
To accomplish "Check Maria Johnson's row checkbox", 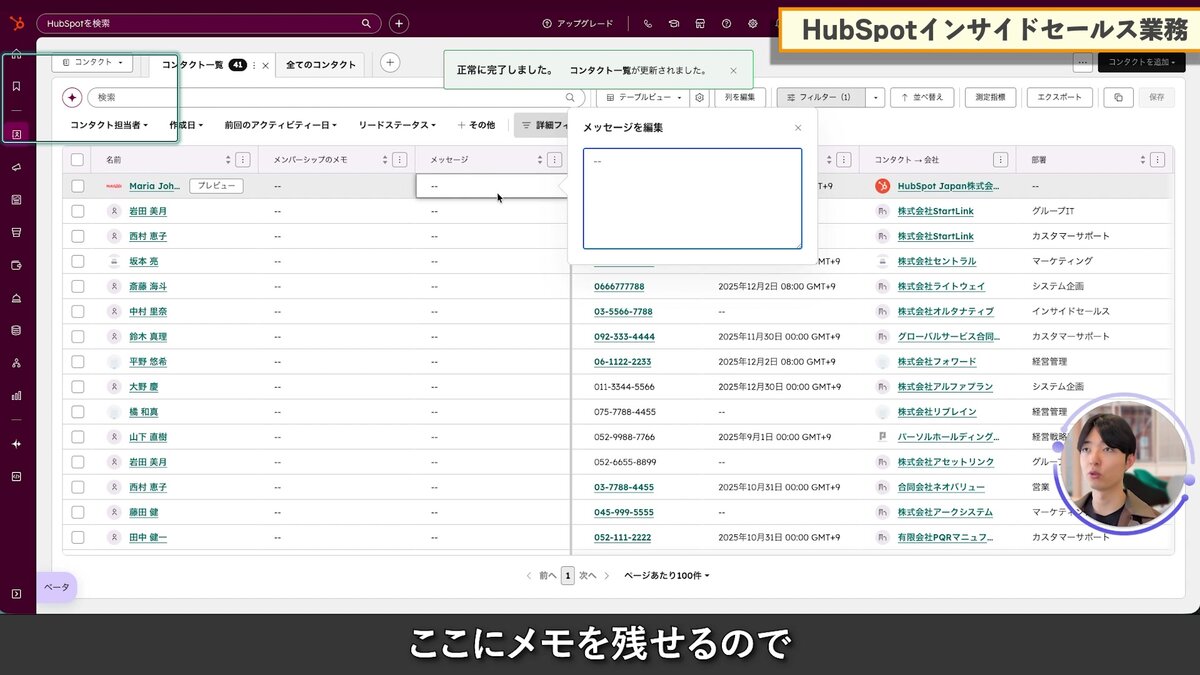I will point(77,185).
